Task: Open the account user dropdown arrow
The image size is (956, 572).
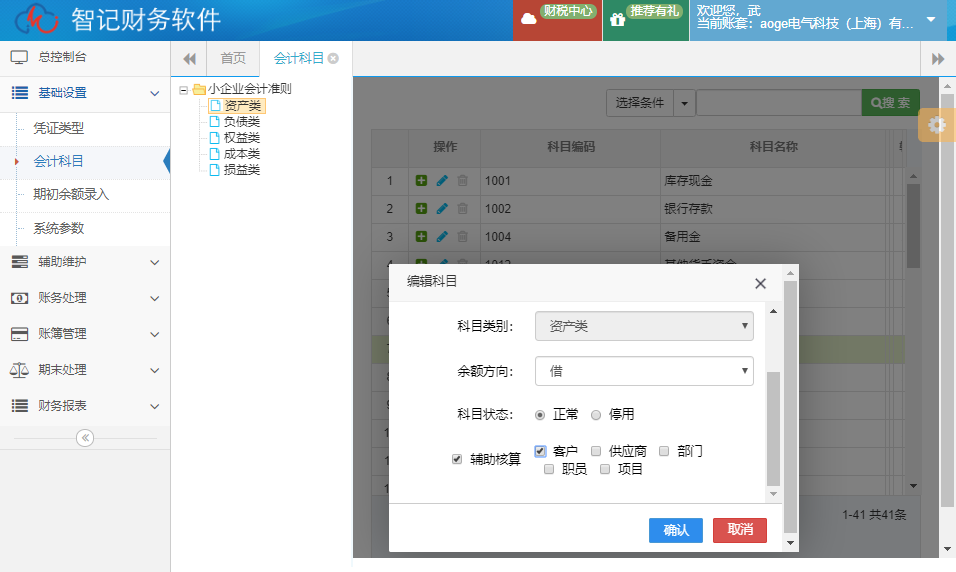Action: tap(931, 20)
